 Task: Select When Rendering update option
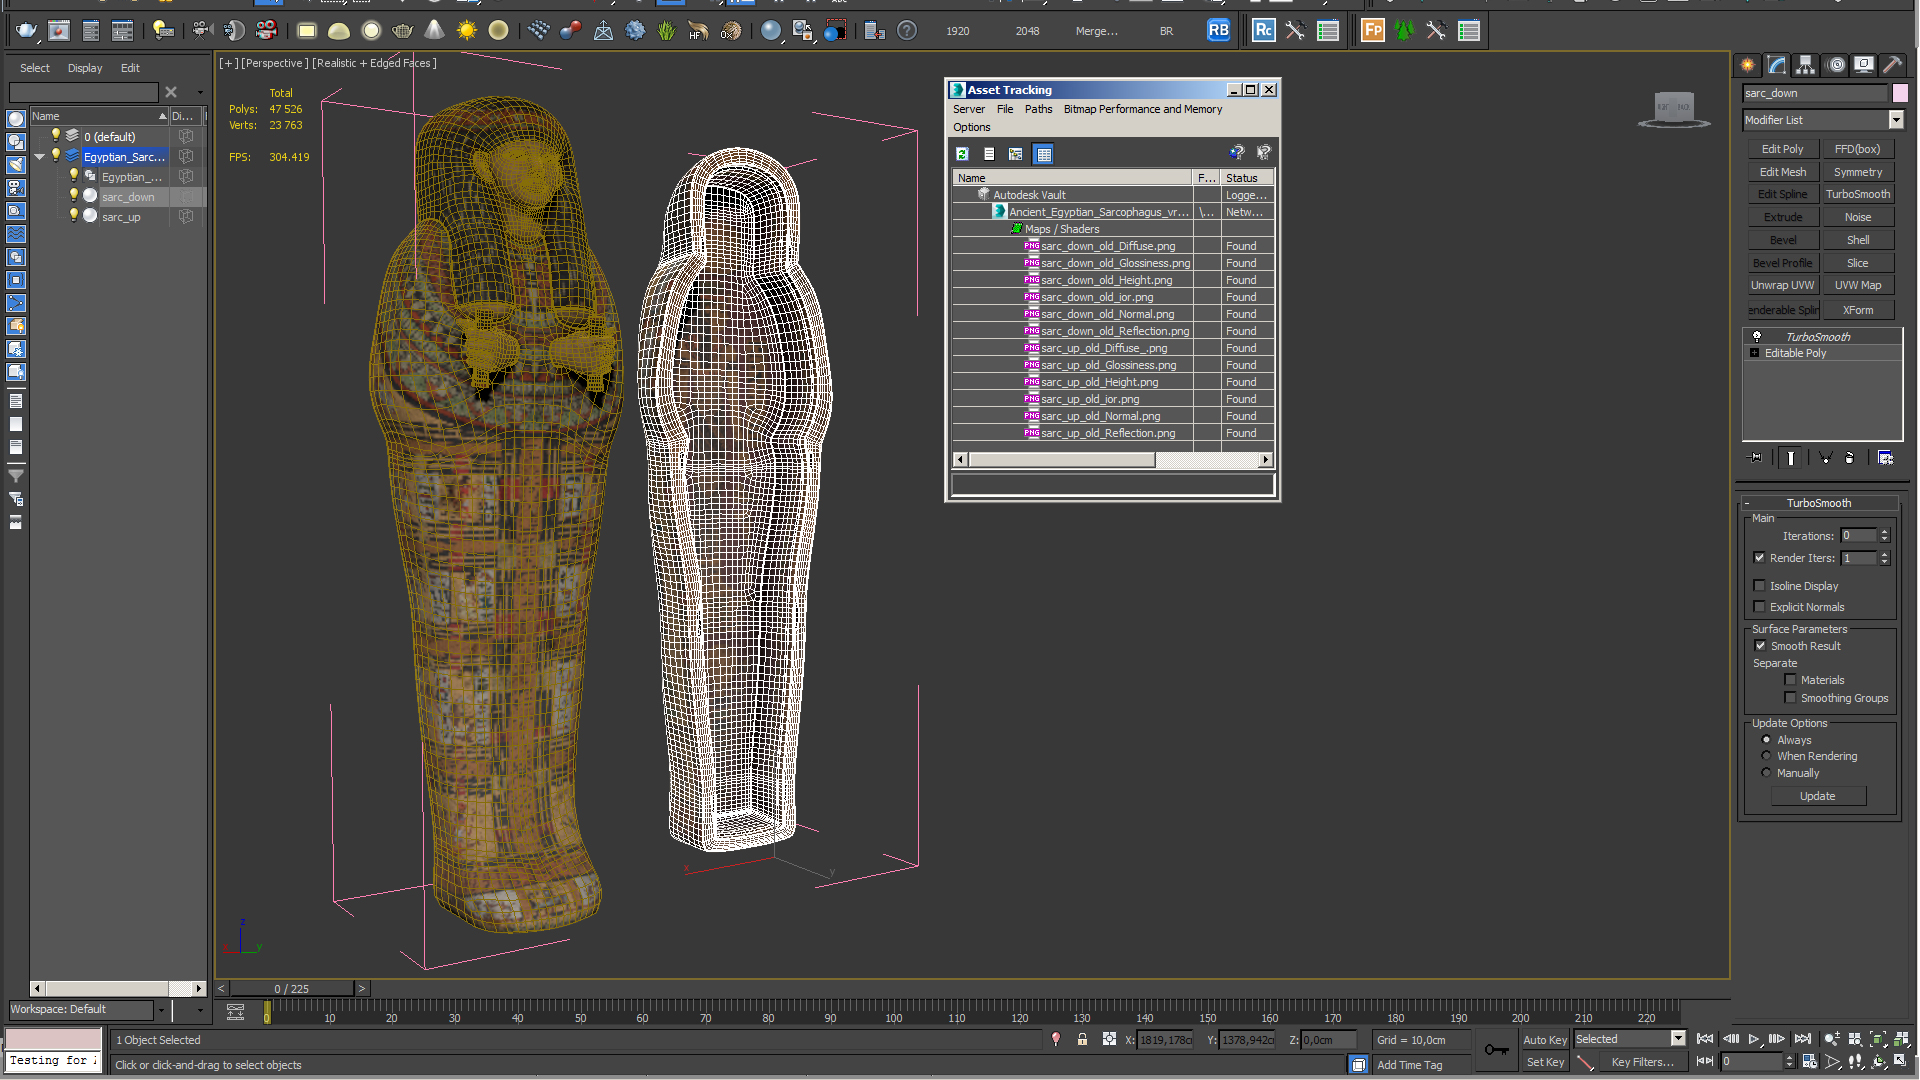coord(1767,756)
